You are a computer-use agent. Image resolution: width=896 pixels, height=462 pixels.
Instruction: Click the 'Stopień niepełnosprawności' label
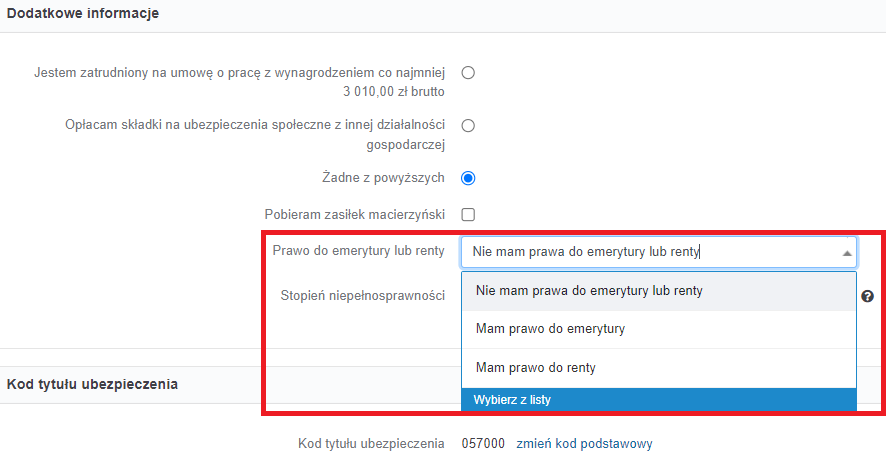(x=362, y=296)
